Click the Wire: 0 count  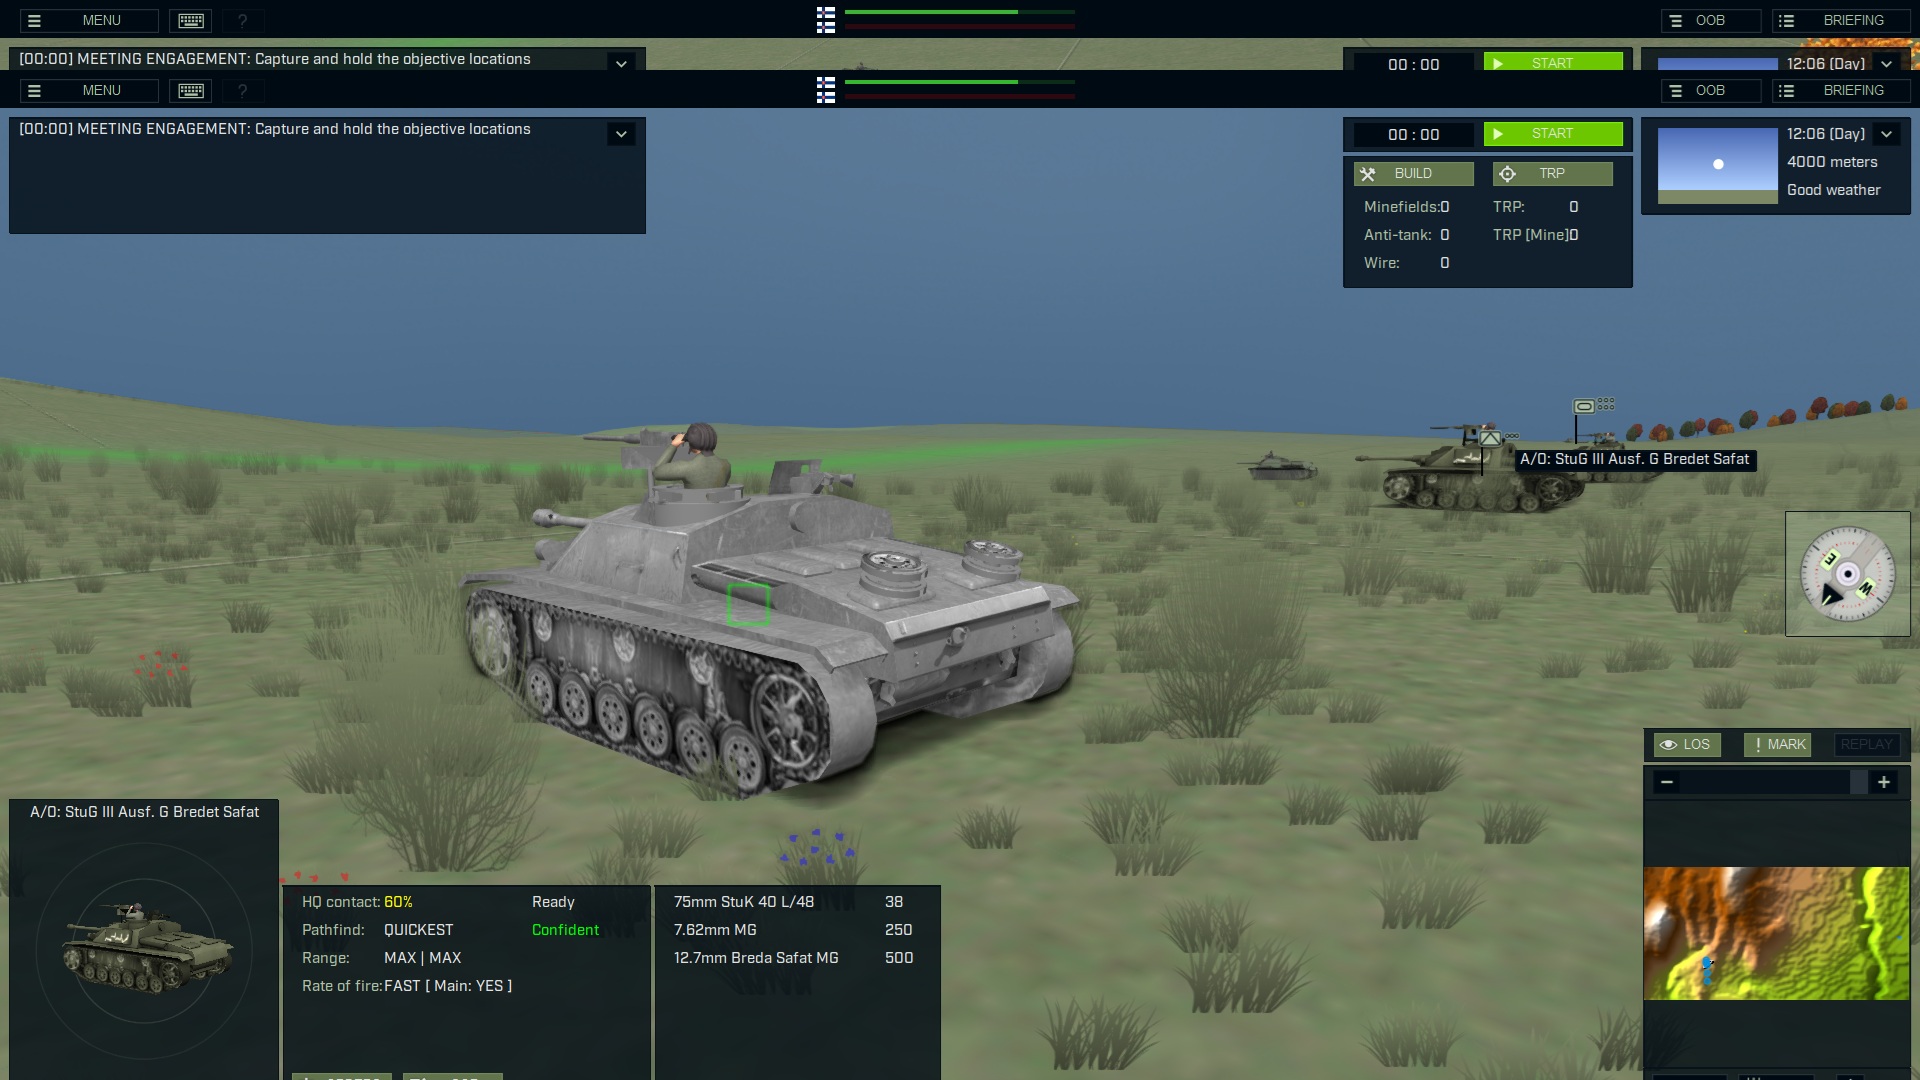point(1407,263)
